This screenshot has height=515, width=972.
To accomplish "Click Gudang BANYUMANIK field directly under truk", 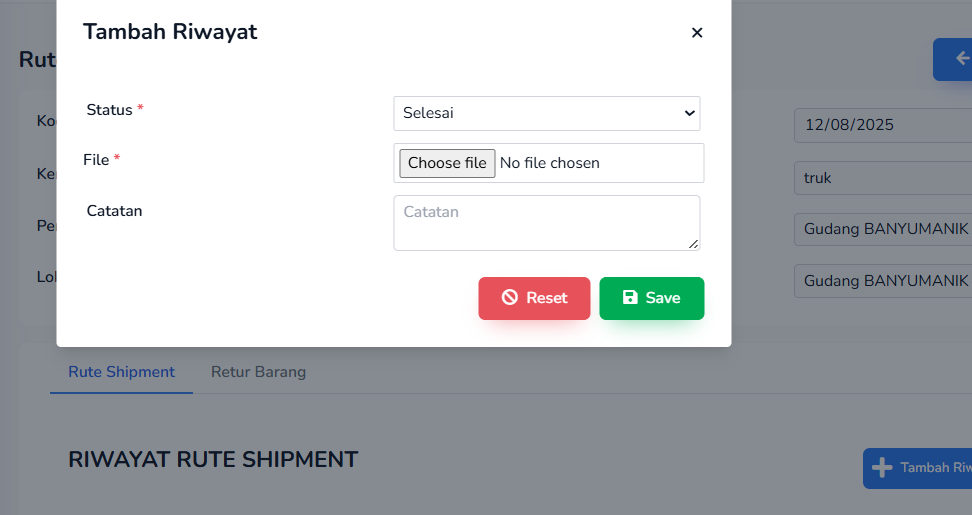I will 882,229.
